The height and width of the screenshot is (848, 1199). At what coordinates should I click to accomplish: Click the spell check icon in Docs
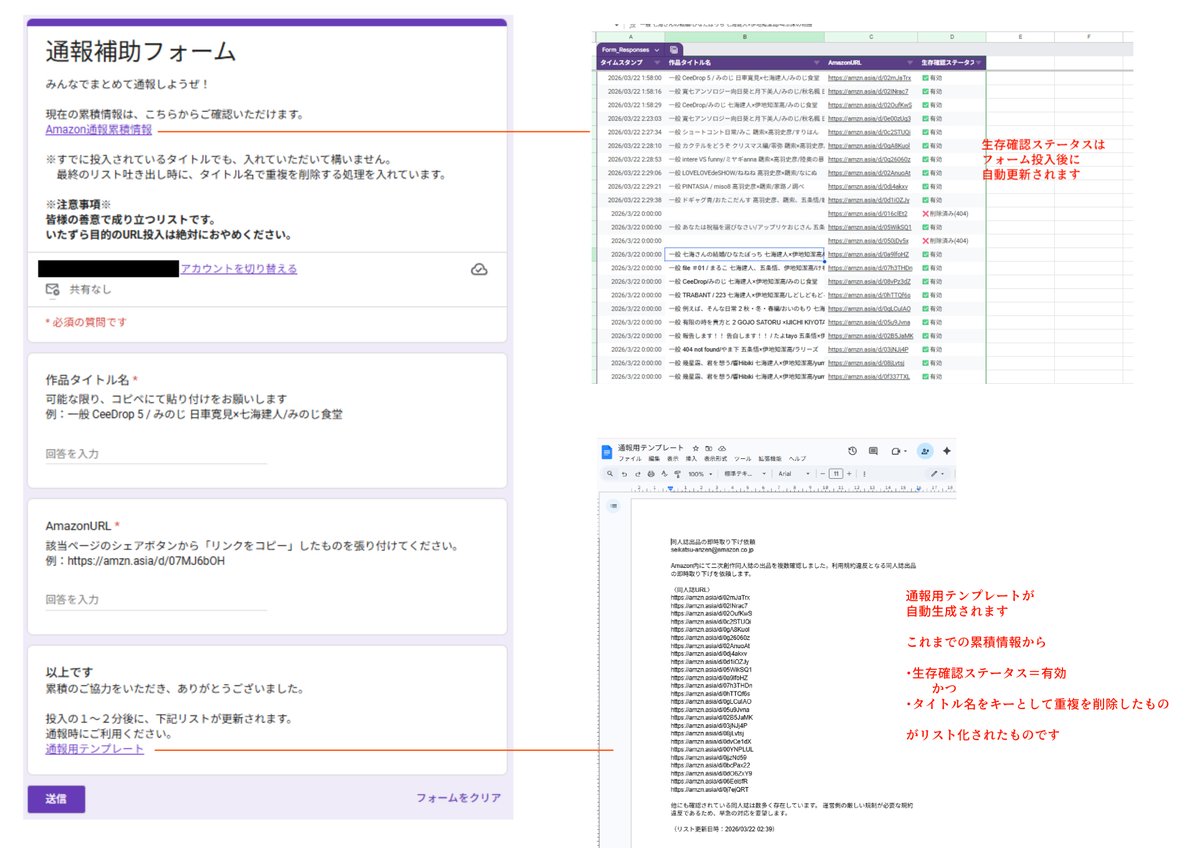tap(664, 473)
